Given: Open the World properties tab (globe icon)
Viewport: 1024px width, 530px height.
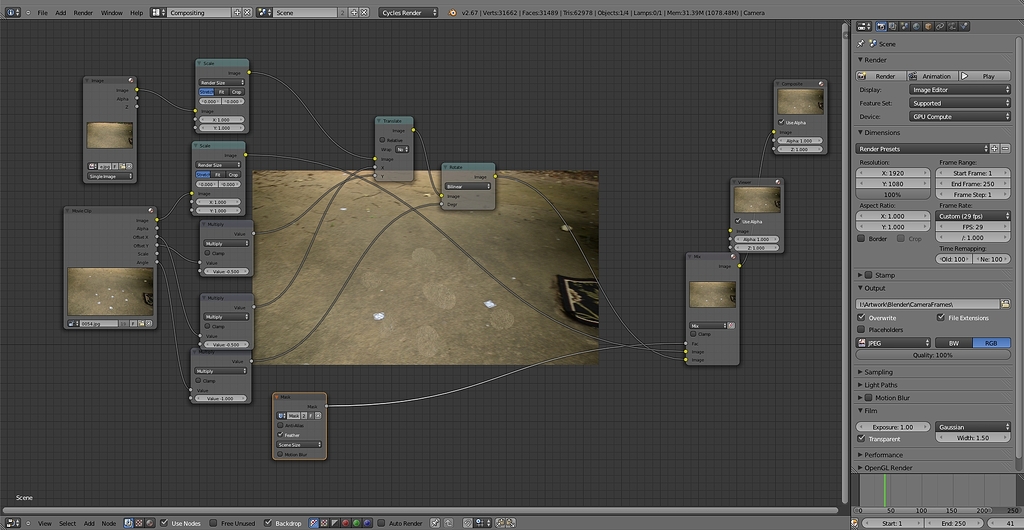Looking at the screenshot, I should point(916,26).
